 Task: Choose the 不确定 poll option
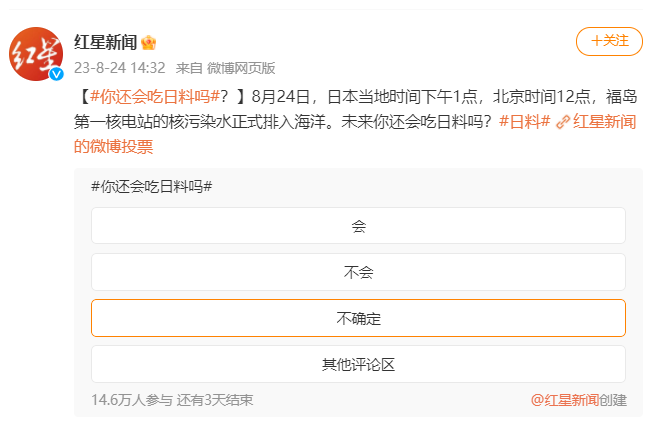[x=358, y=318]
